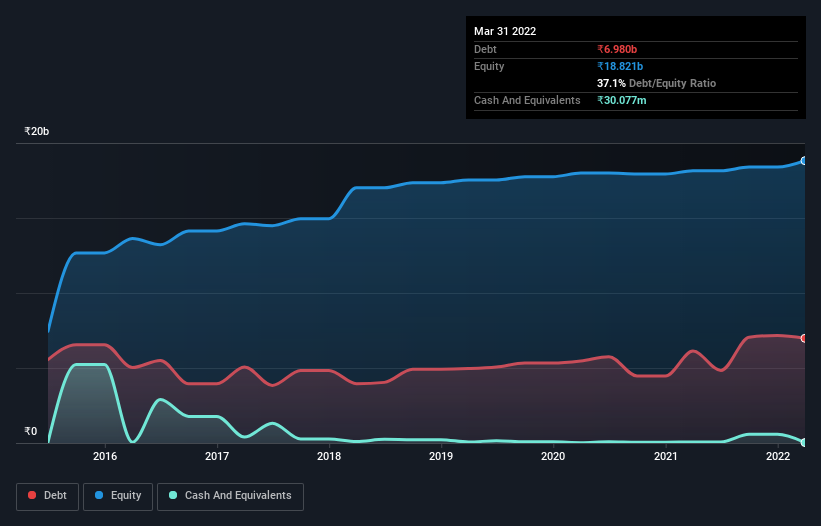
Task: Click the ₹18.821b equity value
Action: click(x=620, y=66)
